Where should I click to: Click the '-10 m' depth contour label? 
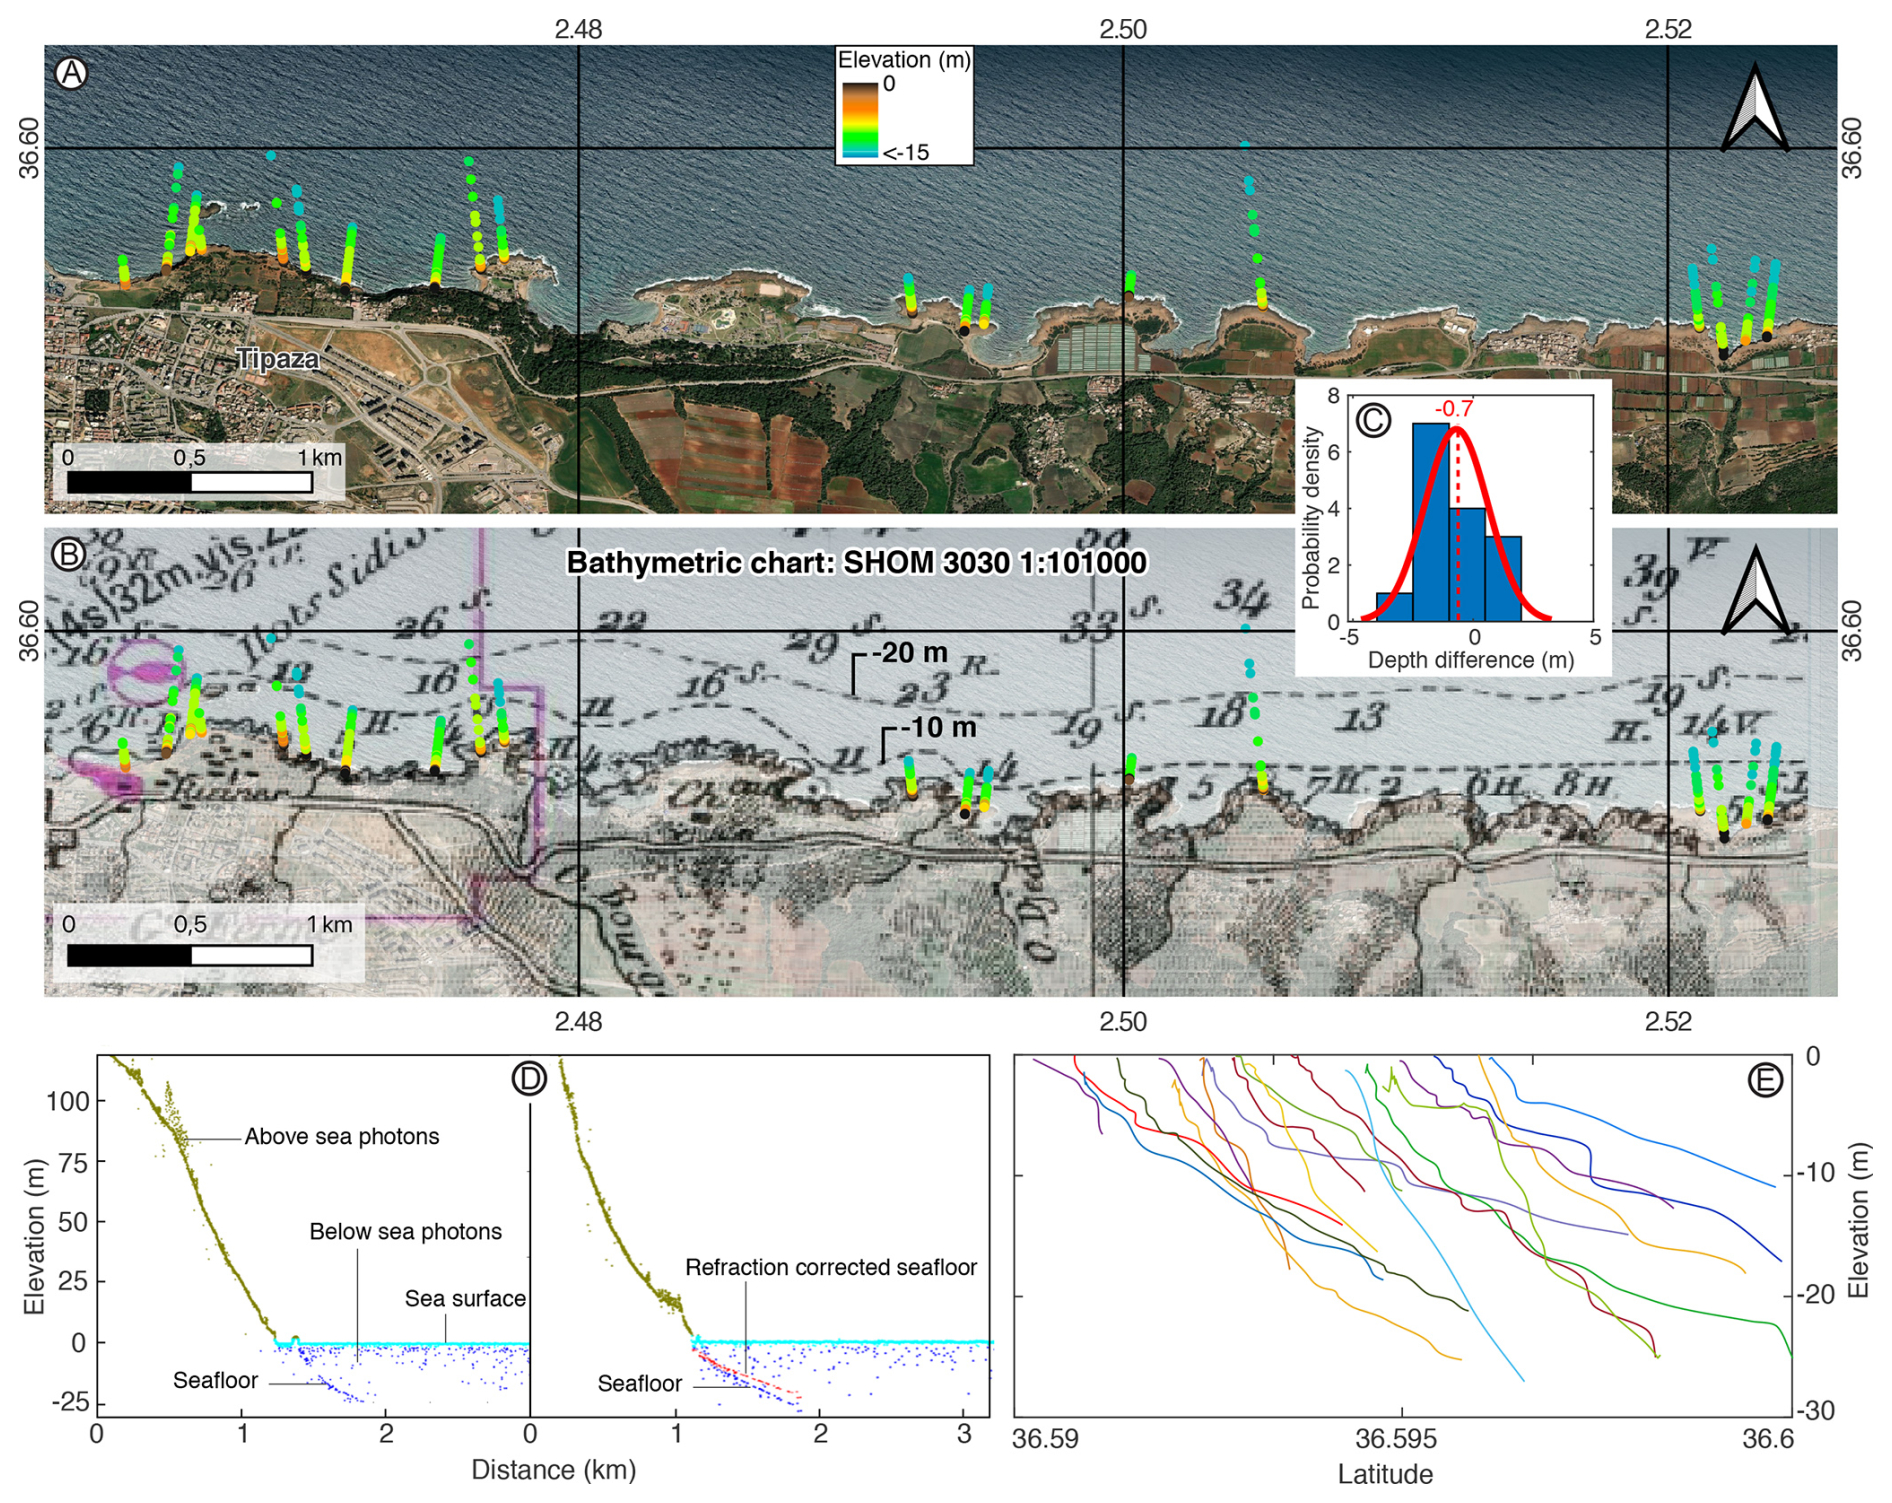938,727
